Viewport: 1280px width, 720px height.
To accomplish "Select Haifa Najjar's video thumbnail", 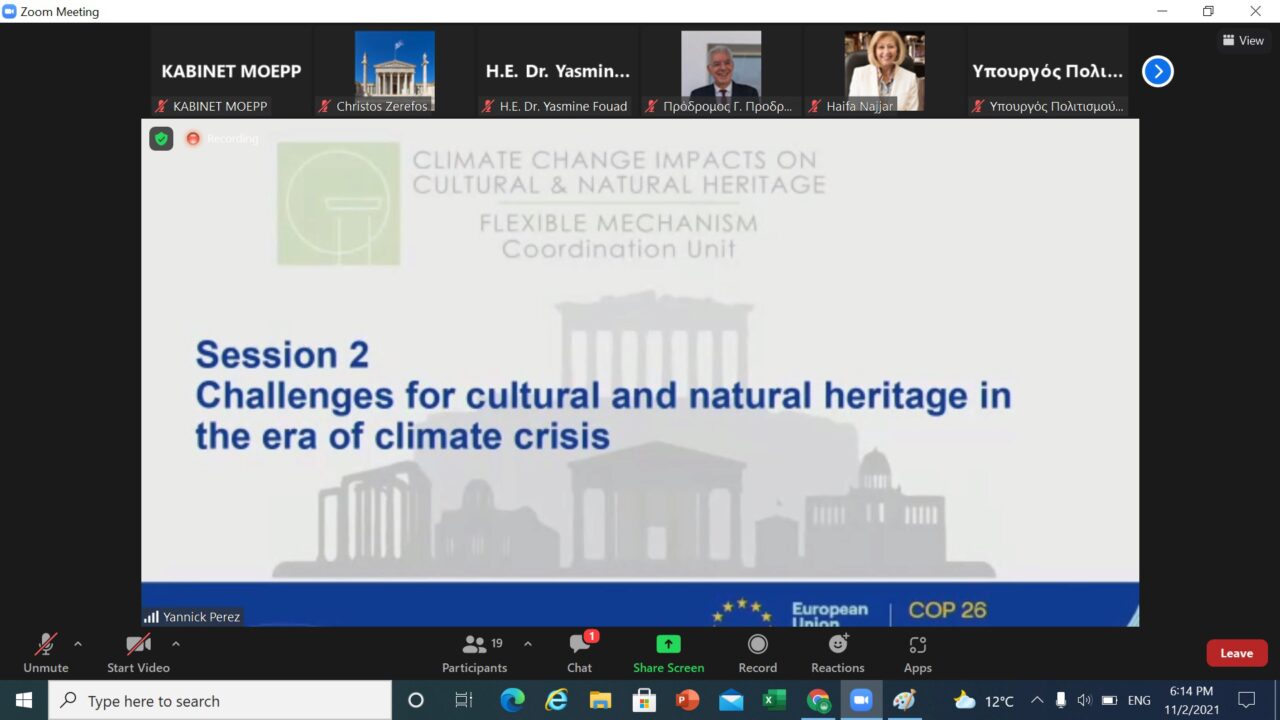I will click(884, 71).
